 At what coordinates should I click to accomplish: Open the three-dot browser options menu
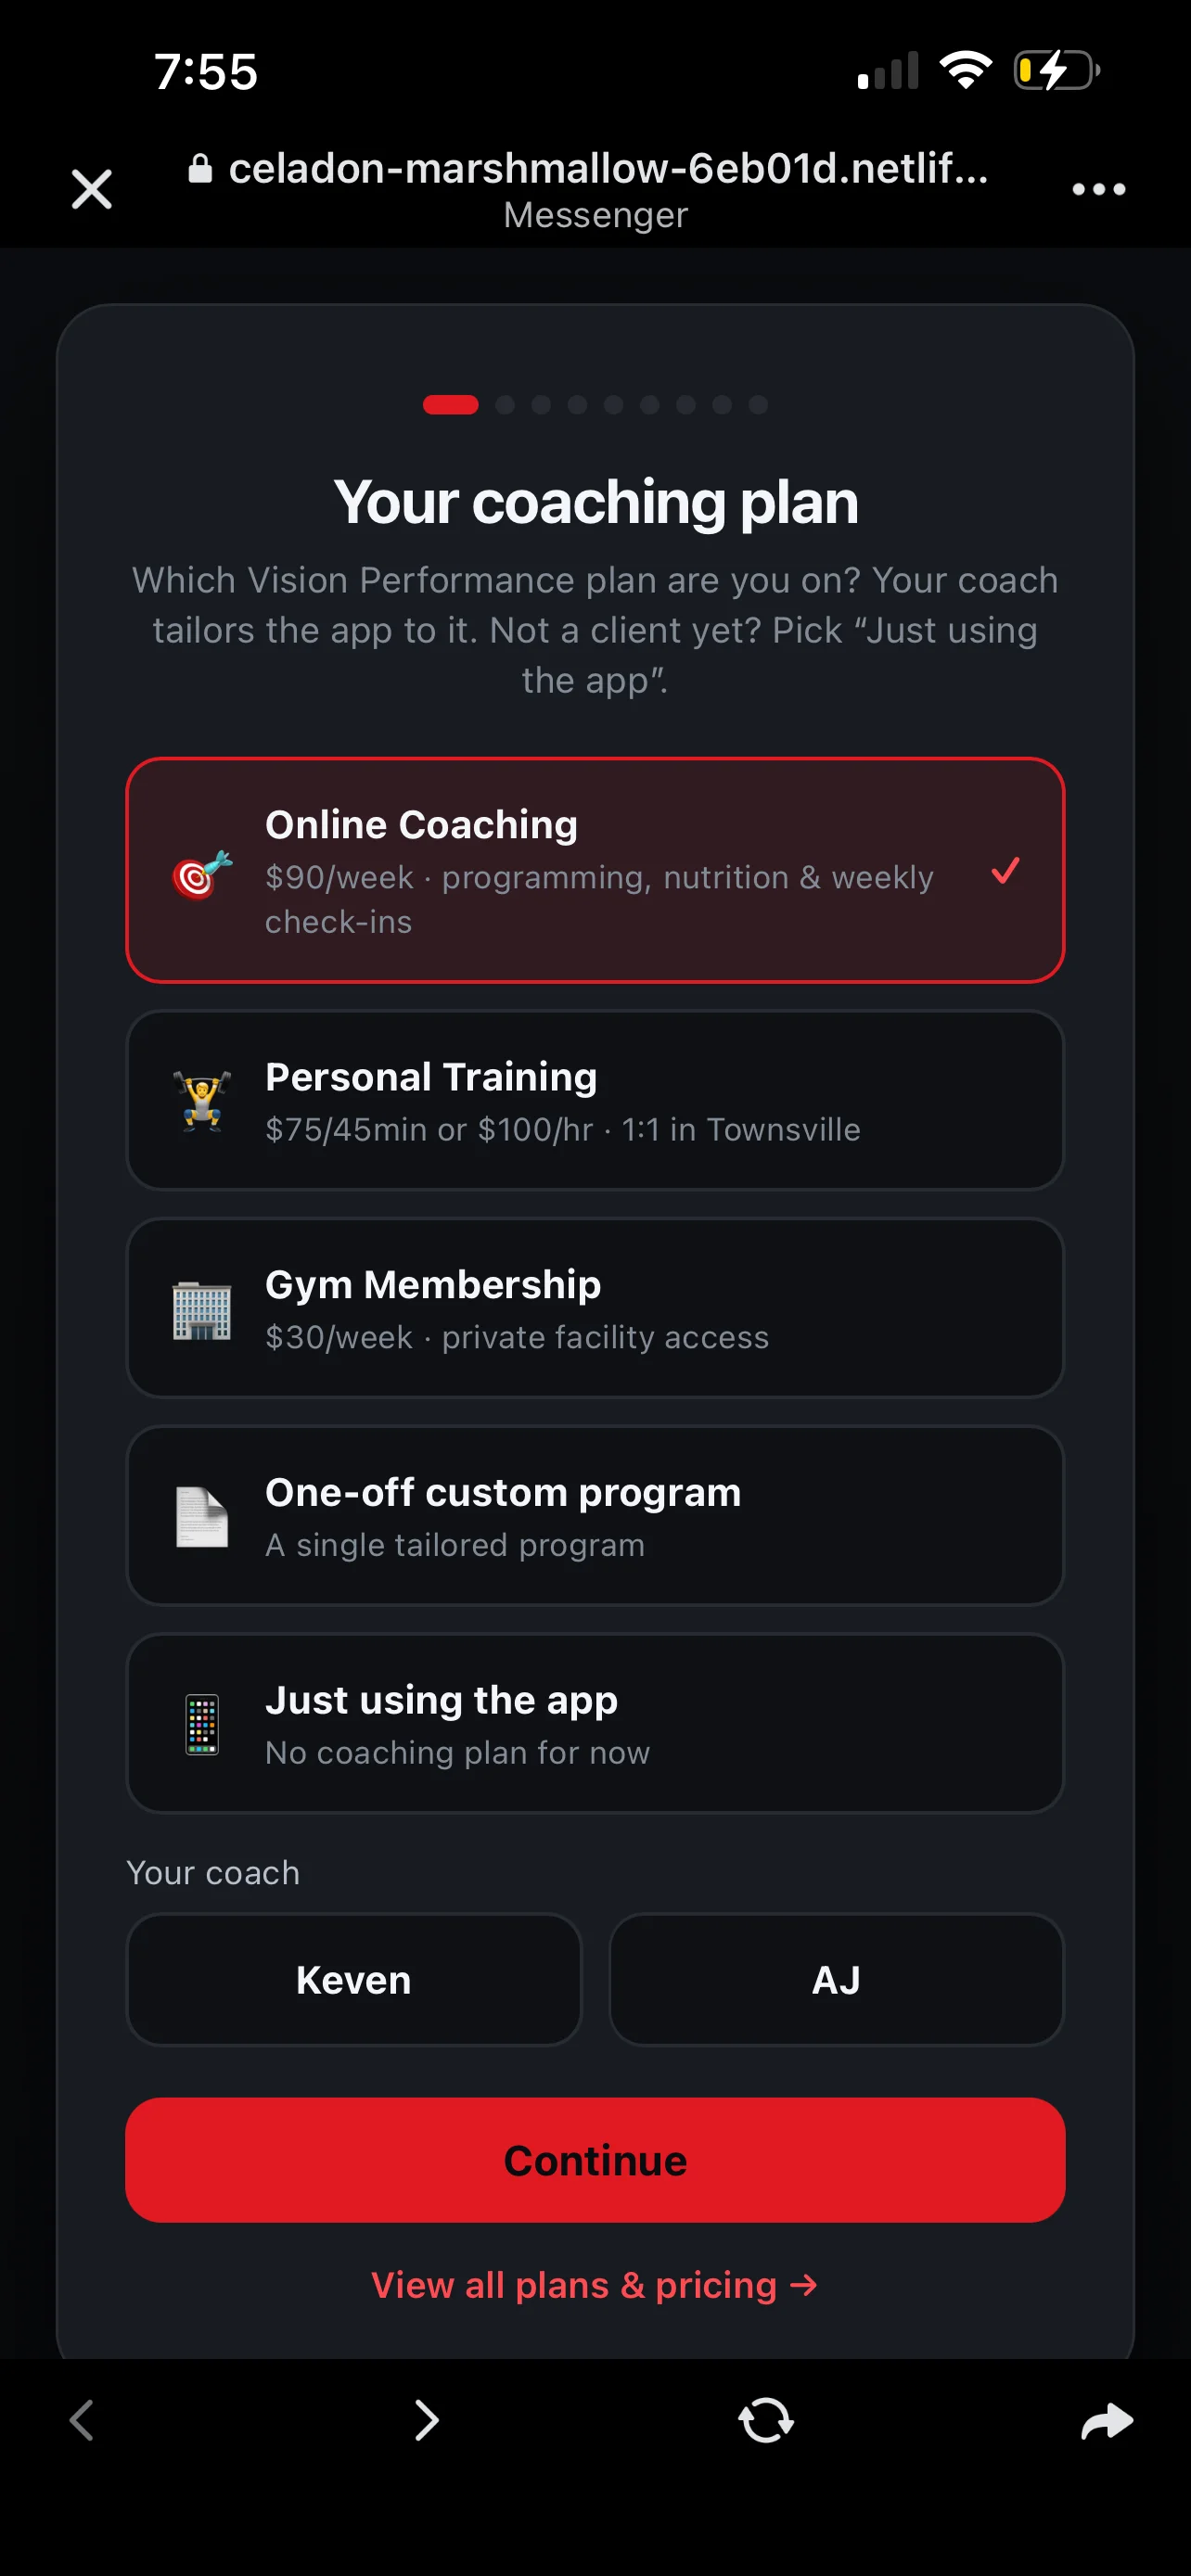1098,189
